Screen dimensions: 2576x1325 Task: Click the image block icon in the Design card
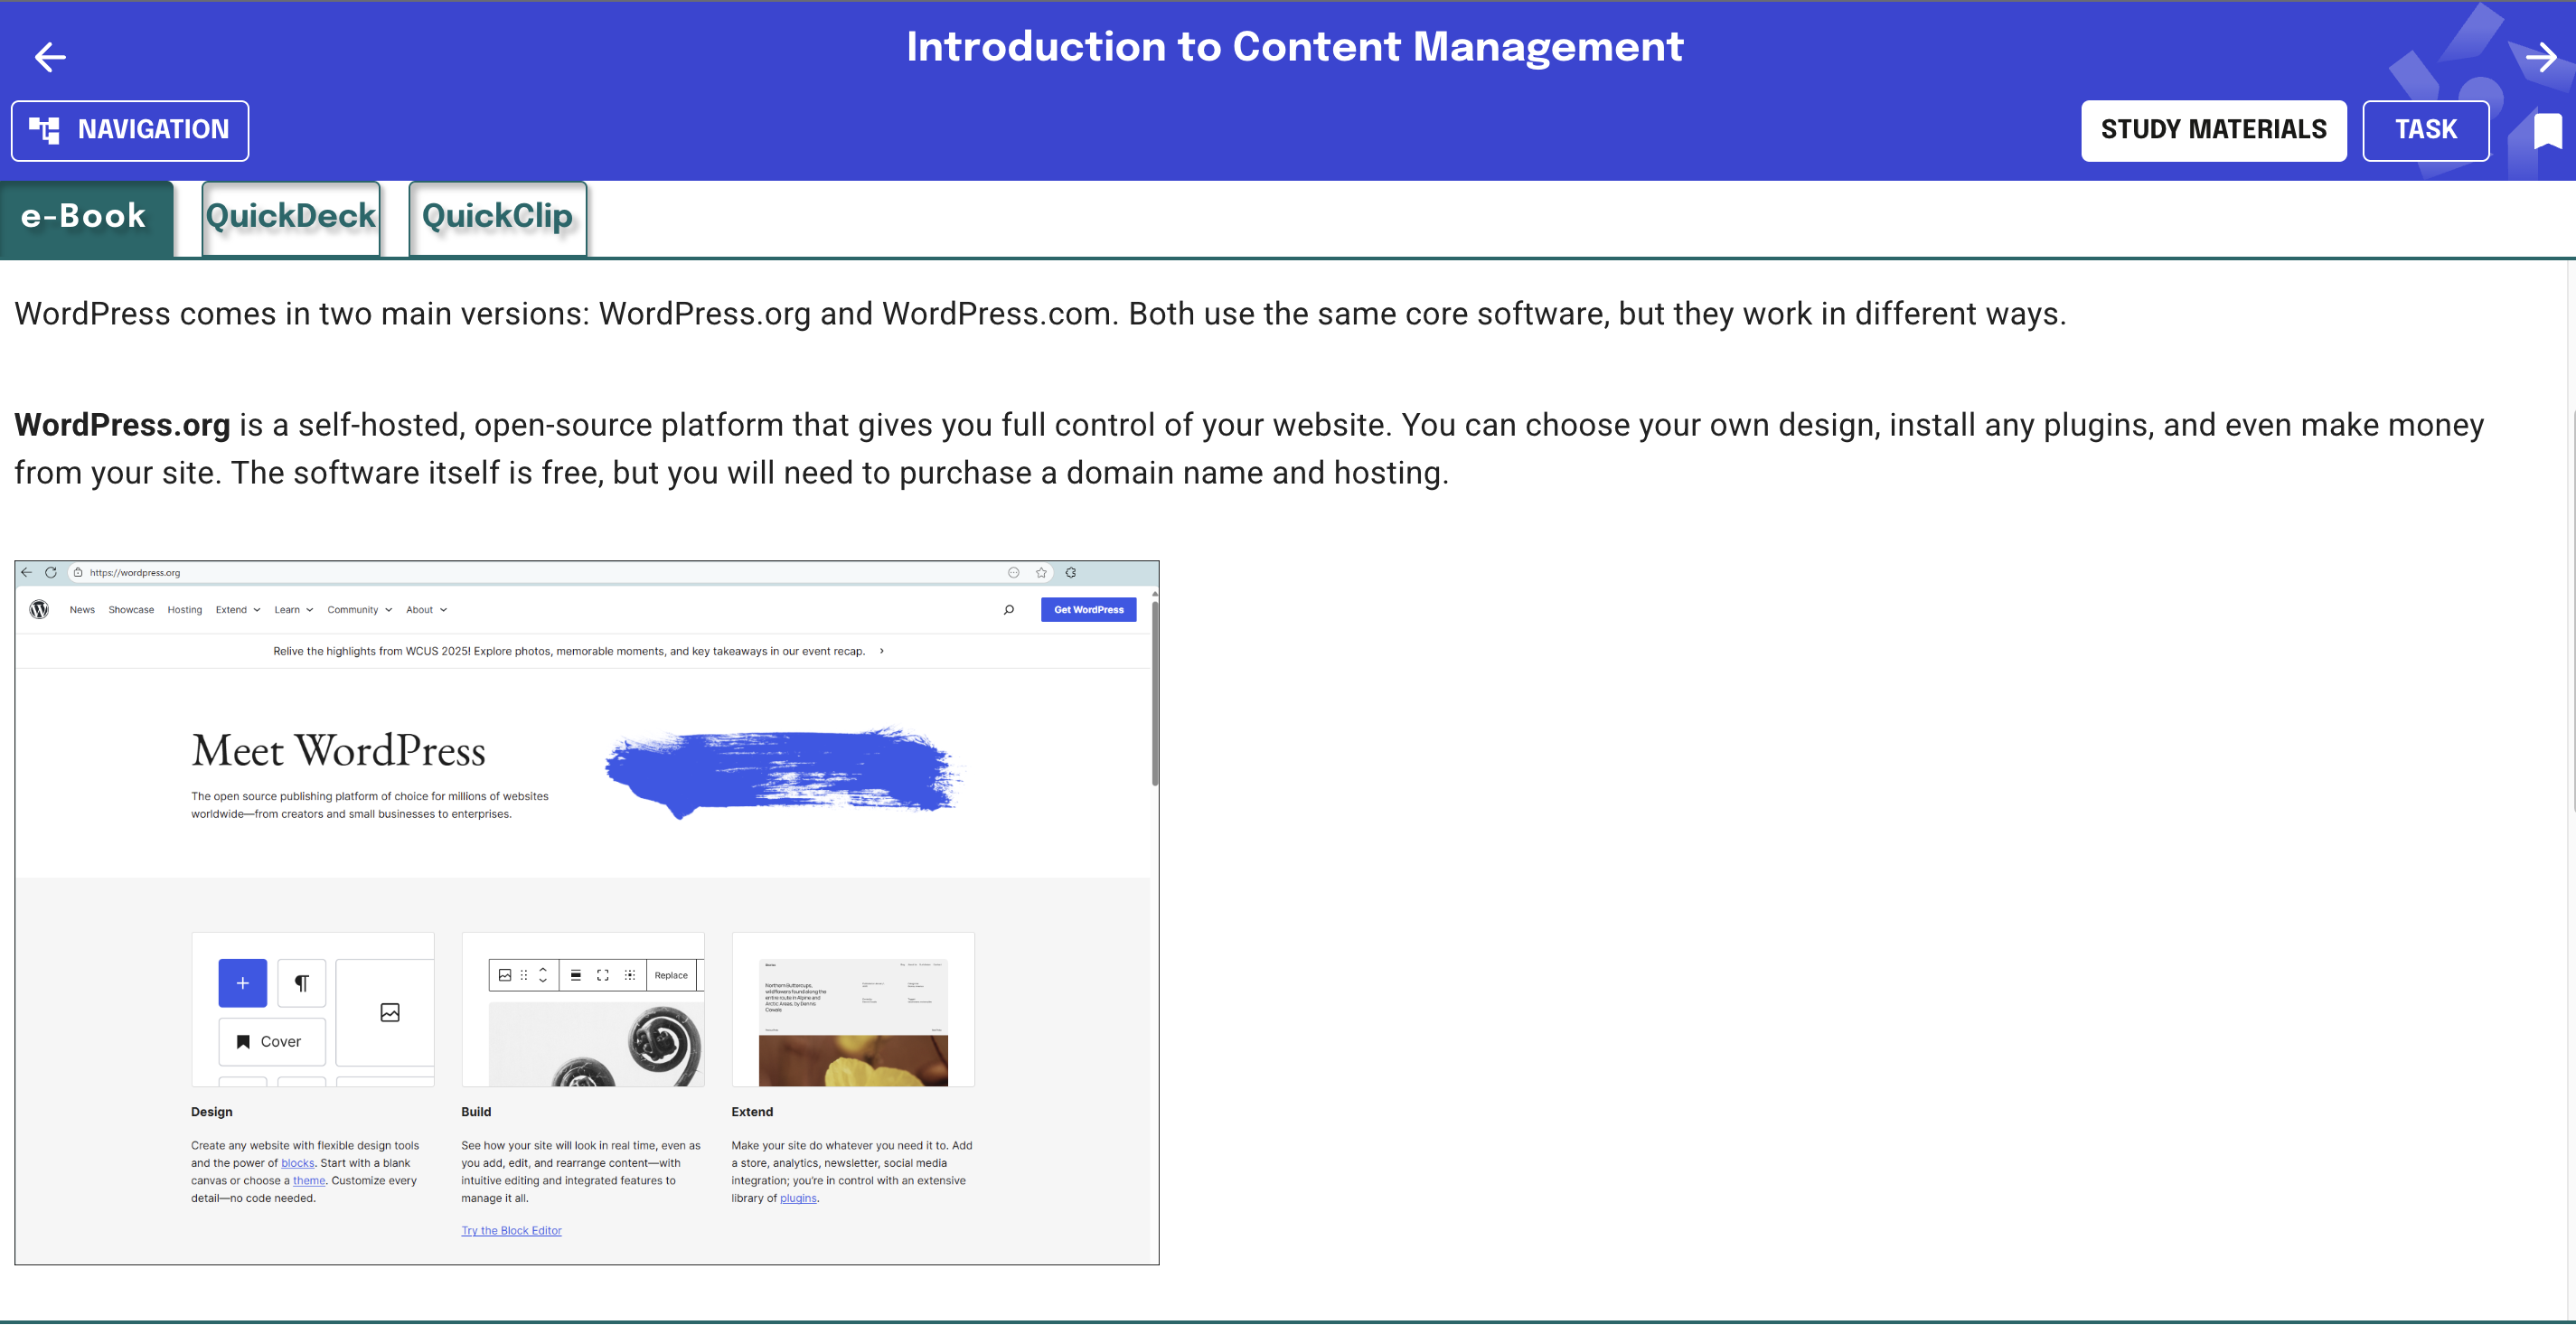[390, 1012]
